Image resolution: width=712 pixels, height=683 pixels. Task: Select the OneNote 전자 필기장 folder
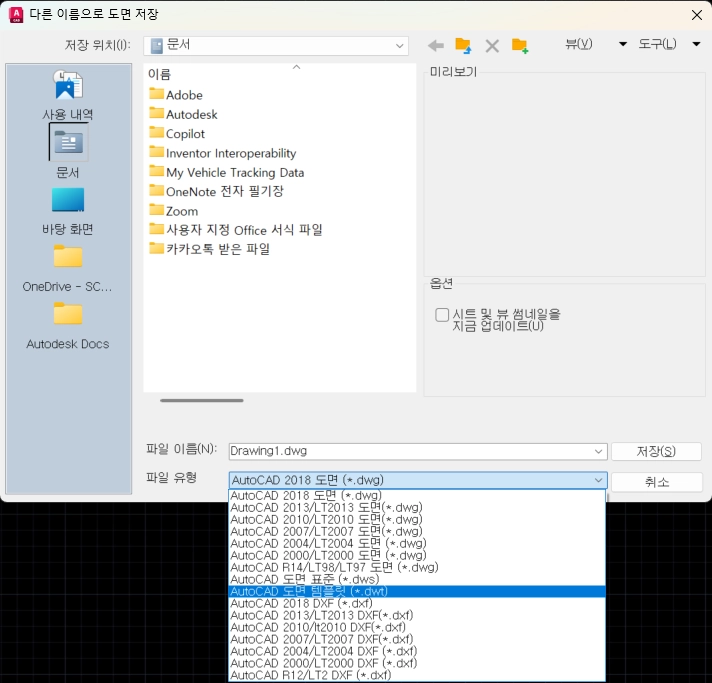pos(217,191)
